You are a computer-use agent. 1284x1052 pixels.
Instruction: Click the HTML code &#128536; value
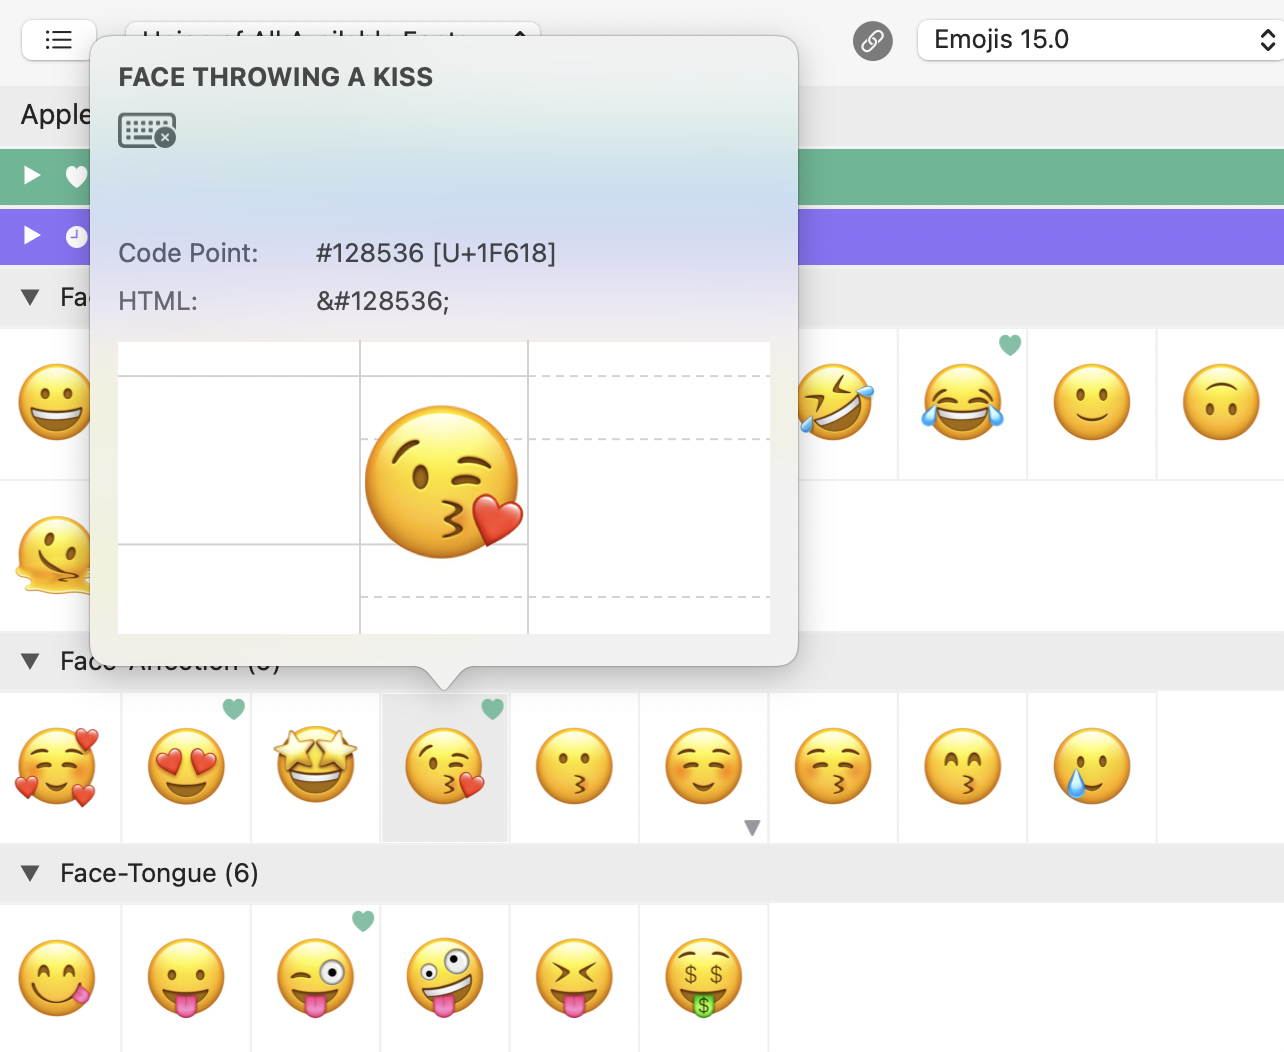pyautogui.click(x=383, y=301)
